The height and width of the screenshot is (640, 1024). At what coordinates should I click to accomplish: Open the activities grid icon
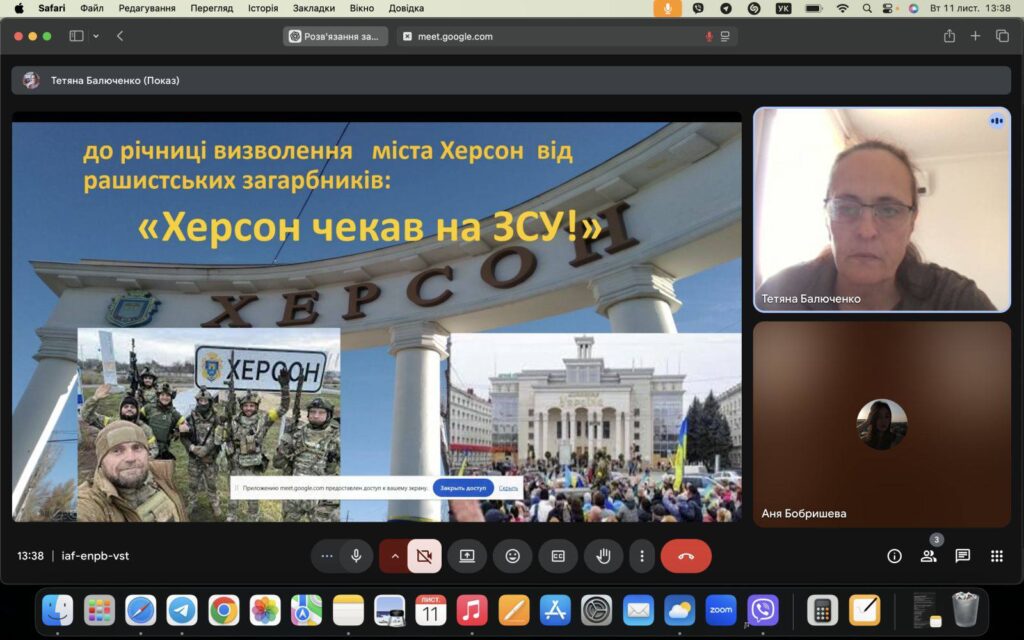click(997, 556)
